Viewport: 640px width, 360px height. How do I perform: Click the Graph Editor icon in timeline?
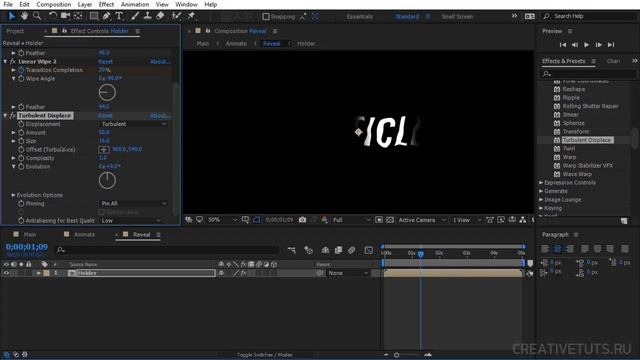coord(369,250)
